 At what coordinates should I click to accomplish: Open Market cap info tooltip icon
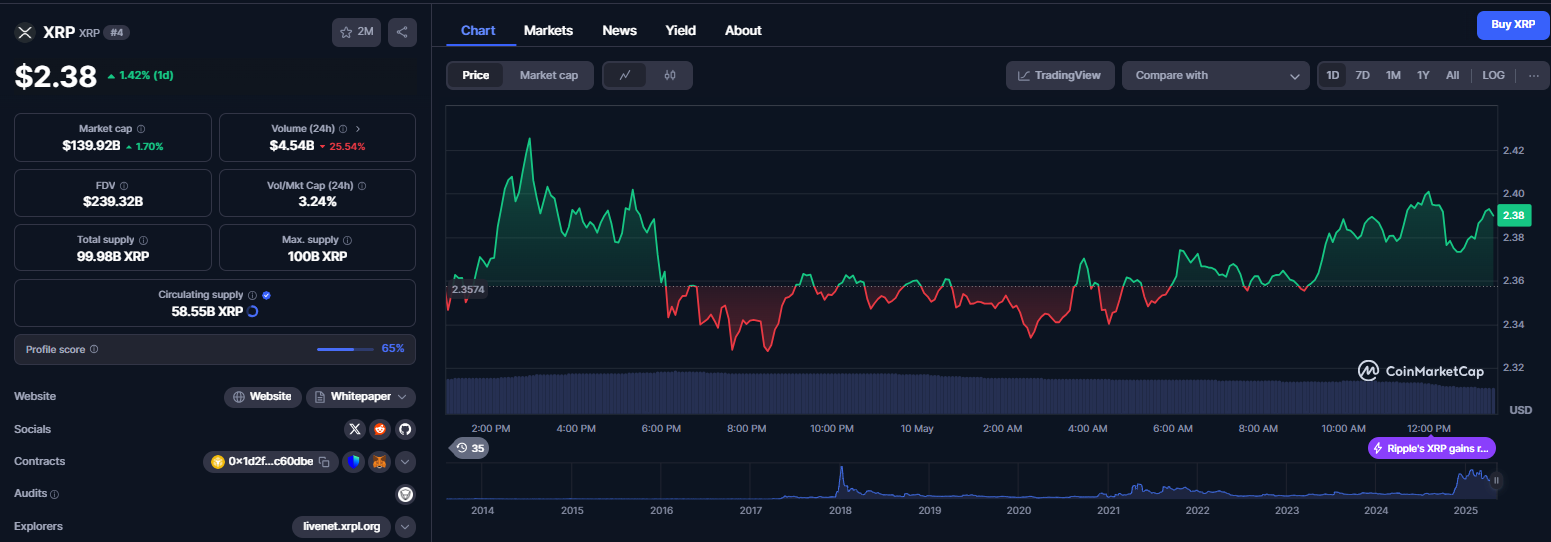tap(140, 129)
